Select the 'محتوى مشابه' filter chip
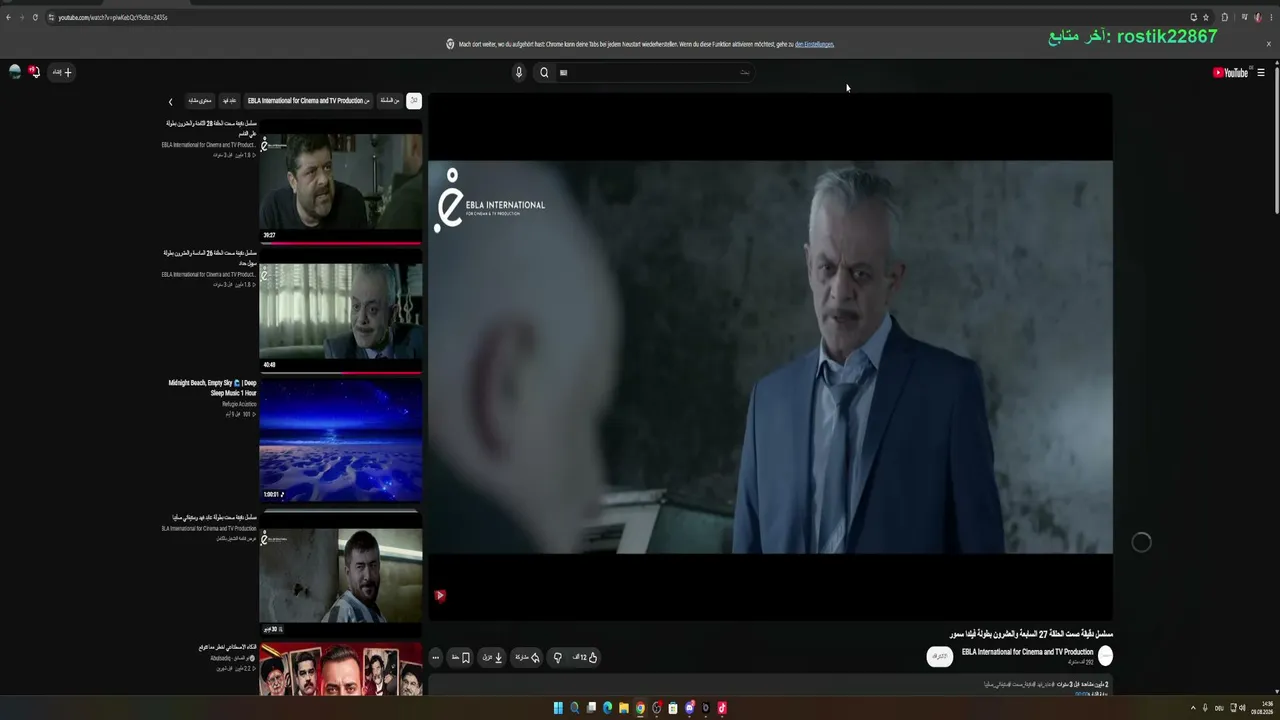 (200, 100)
